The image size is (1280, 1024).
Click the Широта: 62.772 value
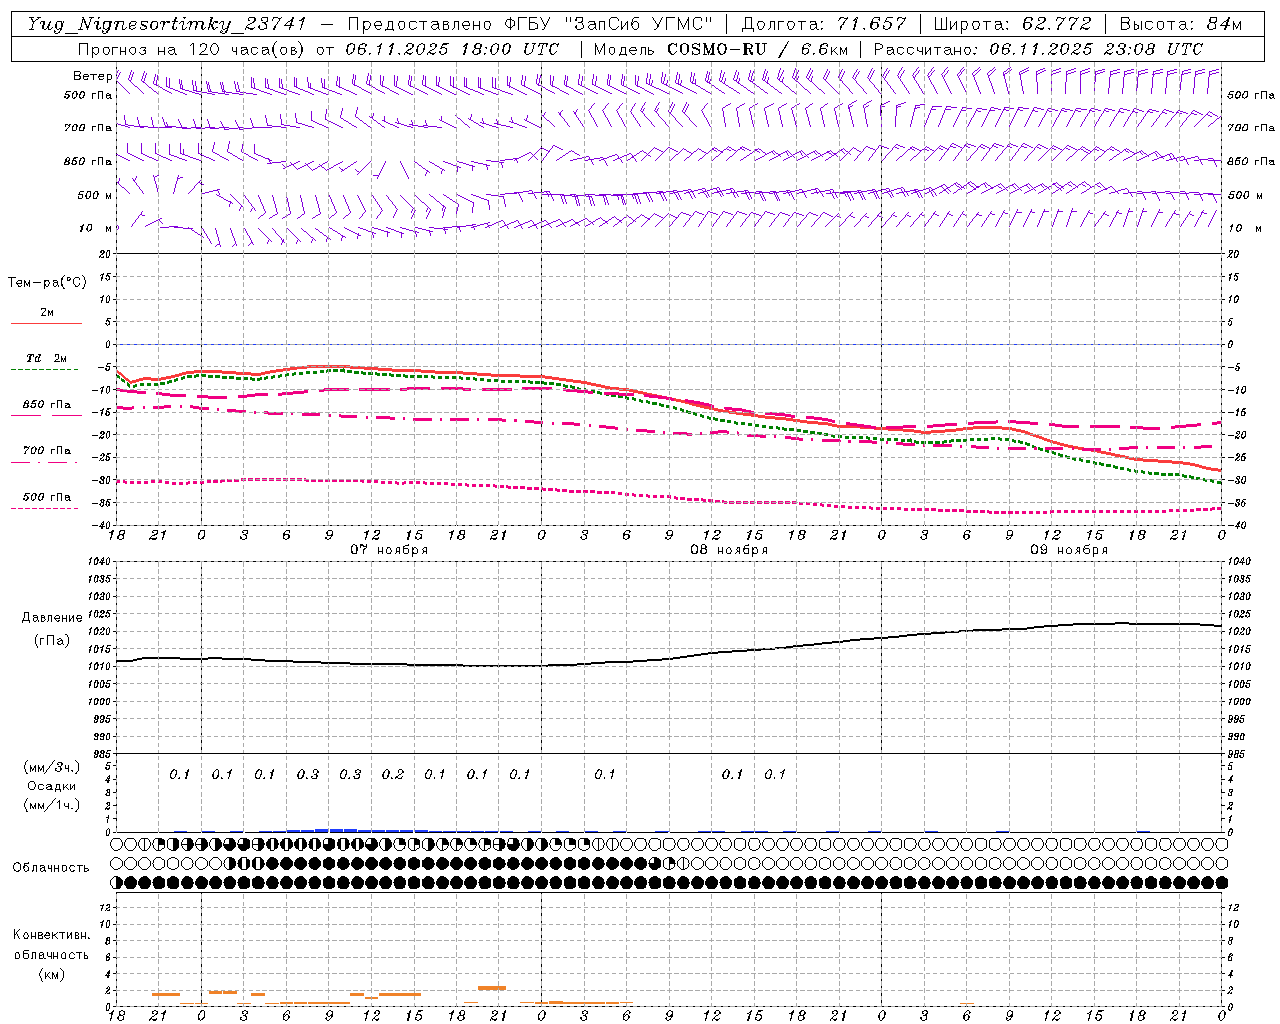(1014, 24)
